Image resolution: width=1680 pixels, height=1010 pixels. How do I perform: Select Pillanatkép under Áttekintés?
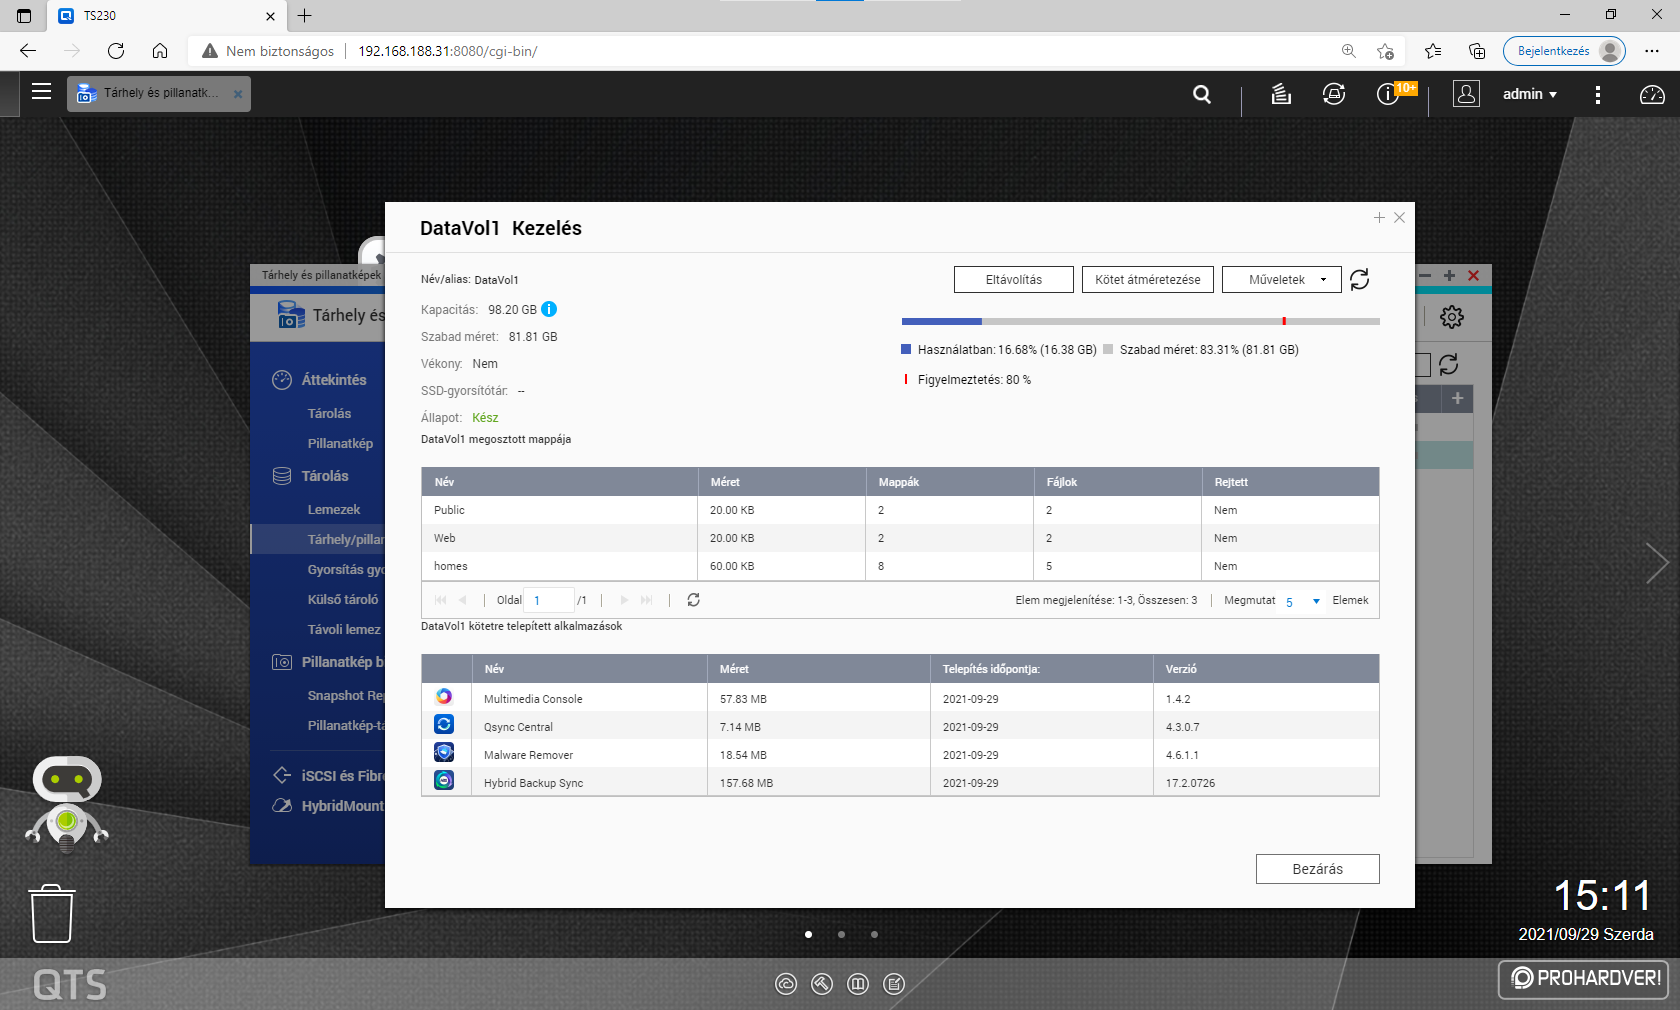(340, 444)
